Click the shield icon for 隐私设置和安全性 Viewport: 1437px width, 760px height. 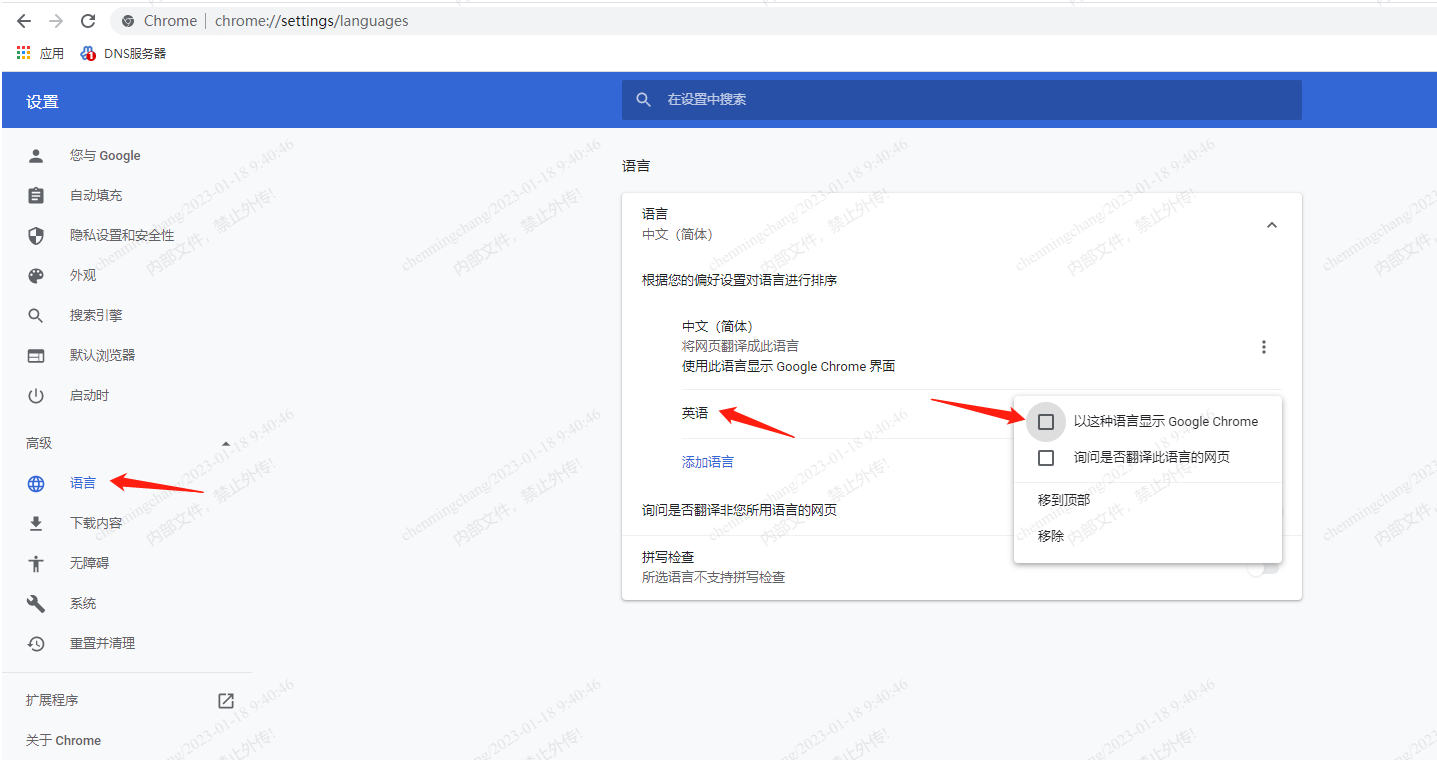pyautogui.click(x=36, y=235)
